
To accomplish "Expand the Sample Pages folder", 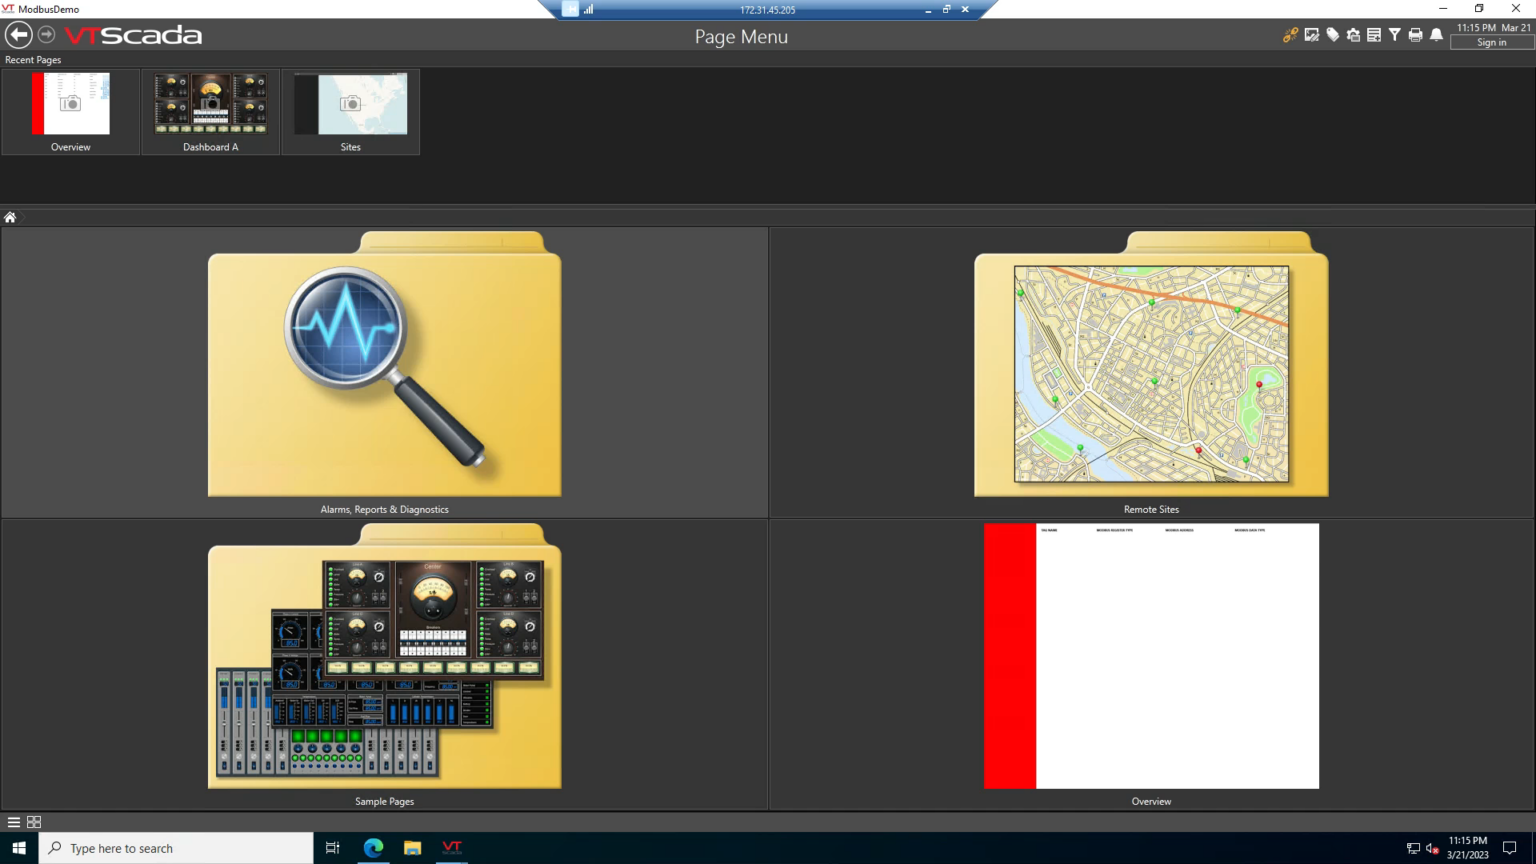I will [384, 660].
